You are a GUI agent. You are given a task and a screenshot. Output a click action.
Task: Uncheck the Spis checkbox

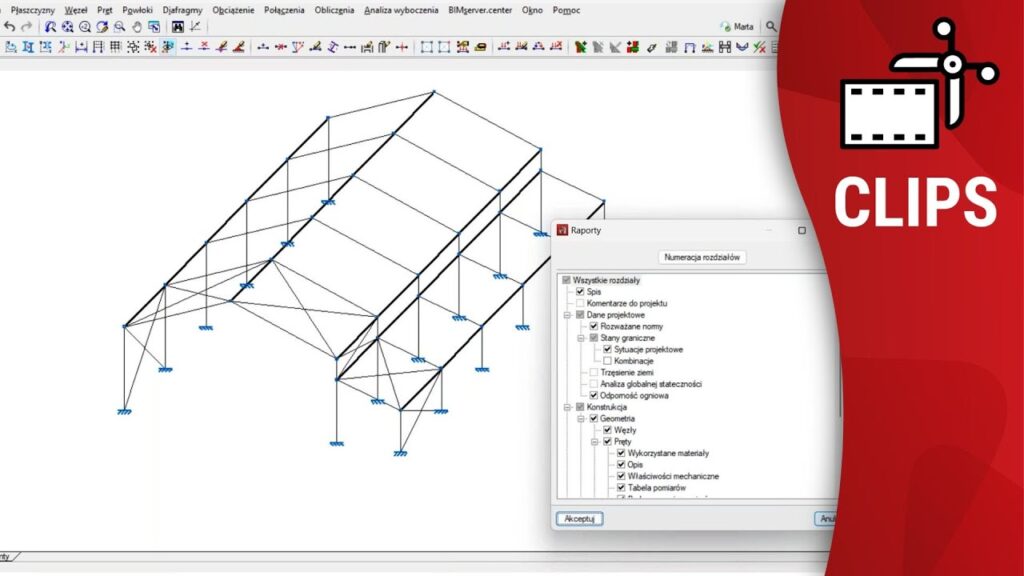[x=580, y=292]
